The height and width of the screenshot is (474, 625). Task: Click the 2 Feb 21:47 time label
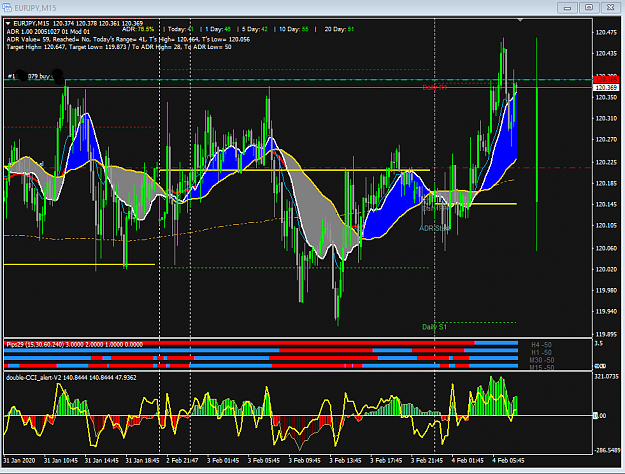click(x=182, y=460)
